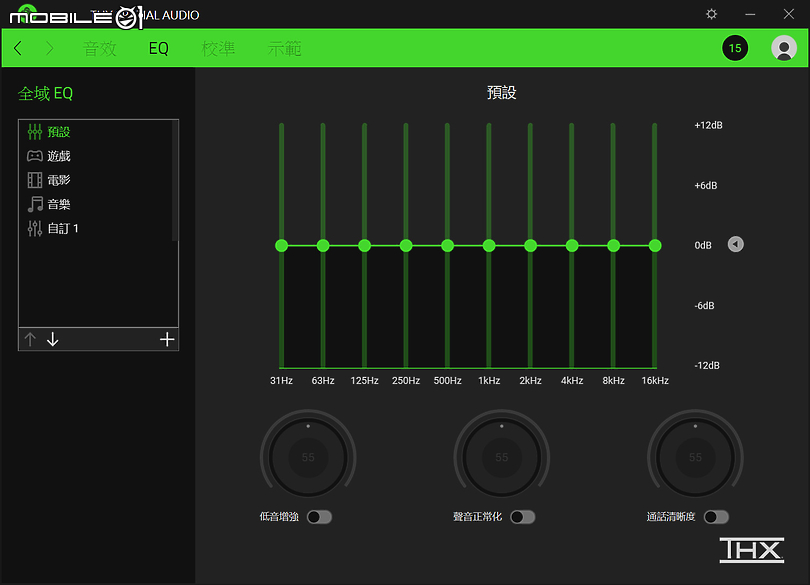The height and width of the screenshot is (585, 810).
Task: Click the 預設 preset sliders icon
Action: [x=35, y=132]
